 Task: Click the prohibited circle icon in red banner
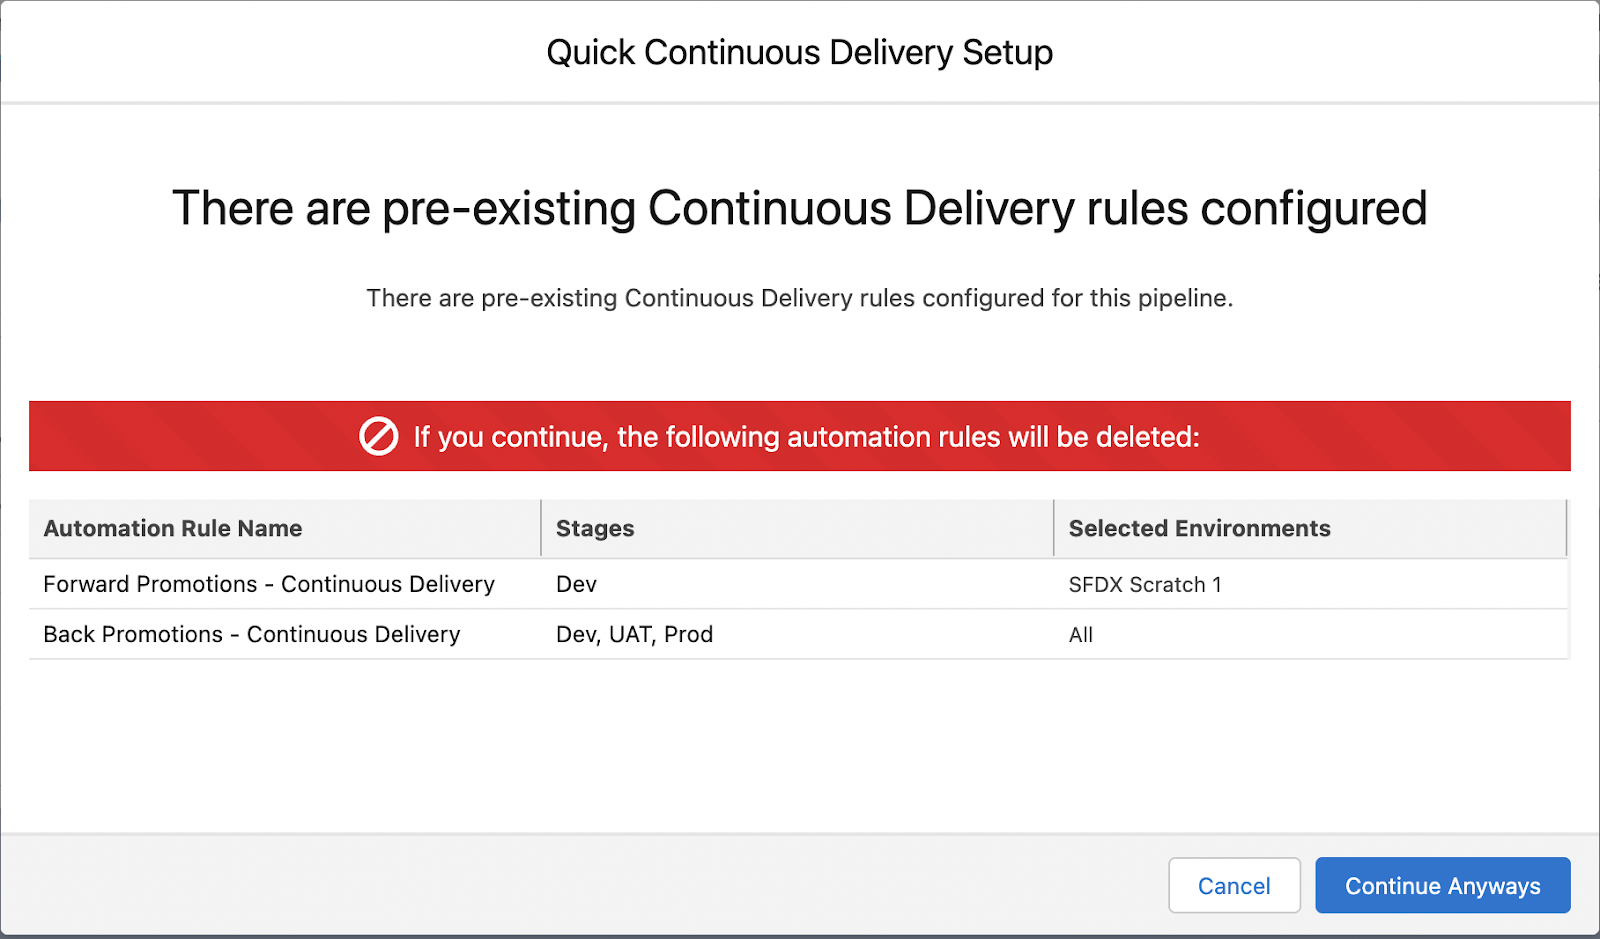coord(379,436)
